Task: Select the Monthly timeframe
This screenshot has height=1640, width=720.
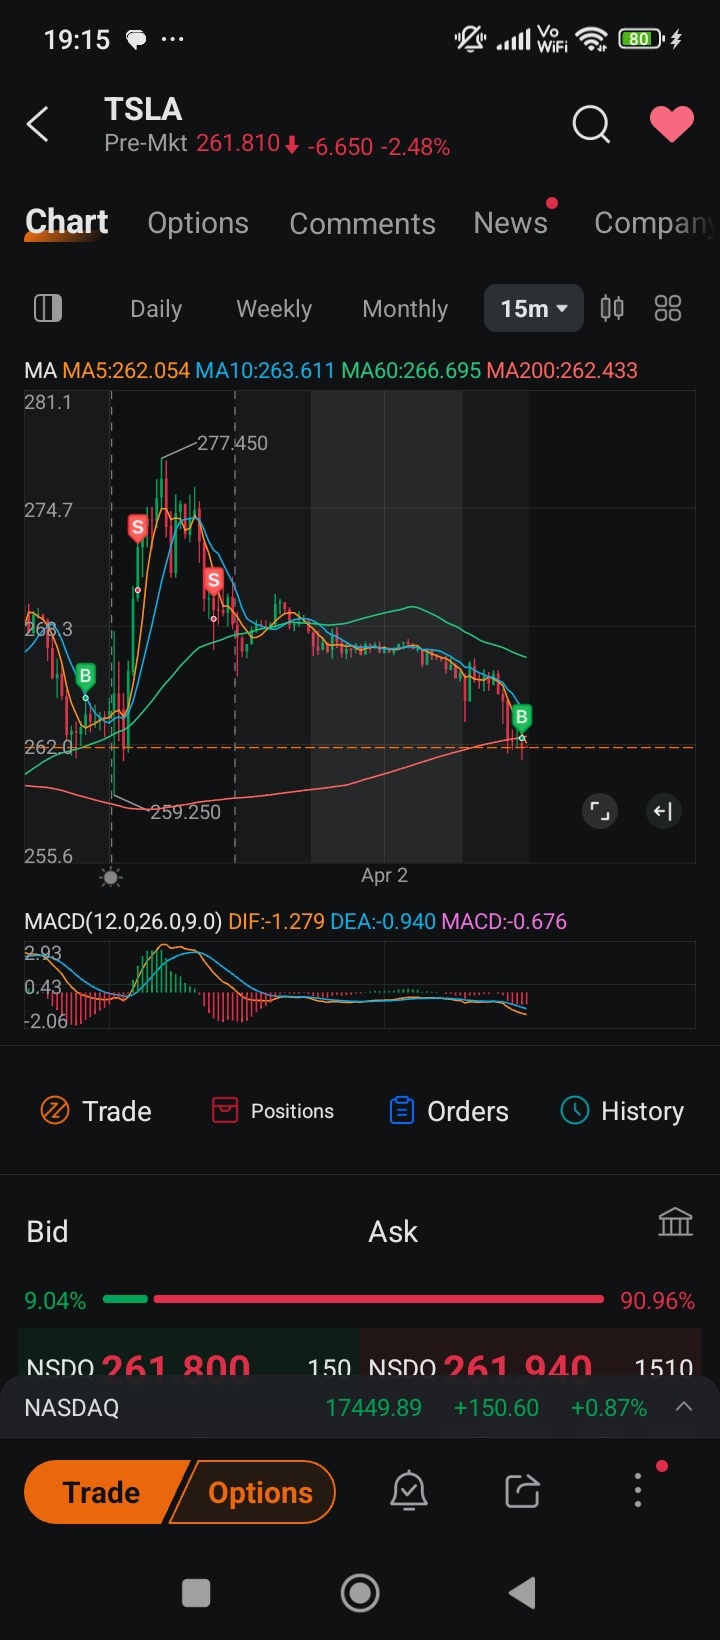Action: pos(405,309)
